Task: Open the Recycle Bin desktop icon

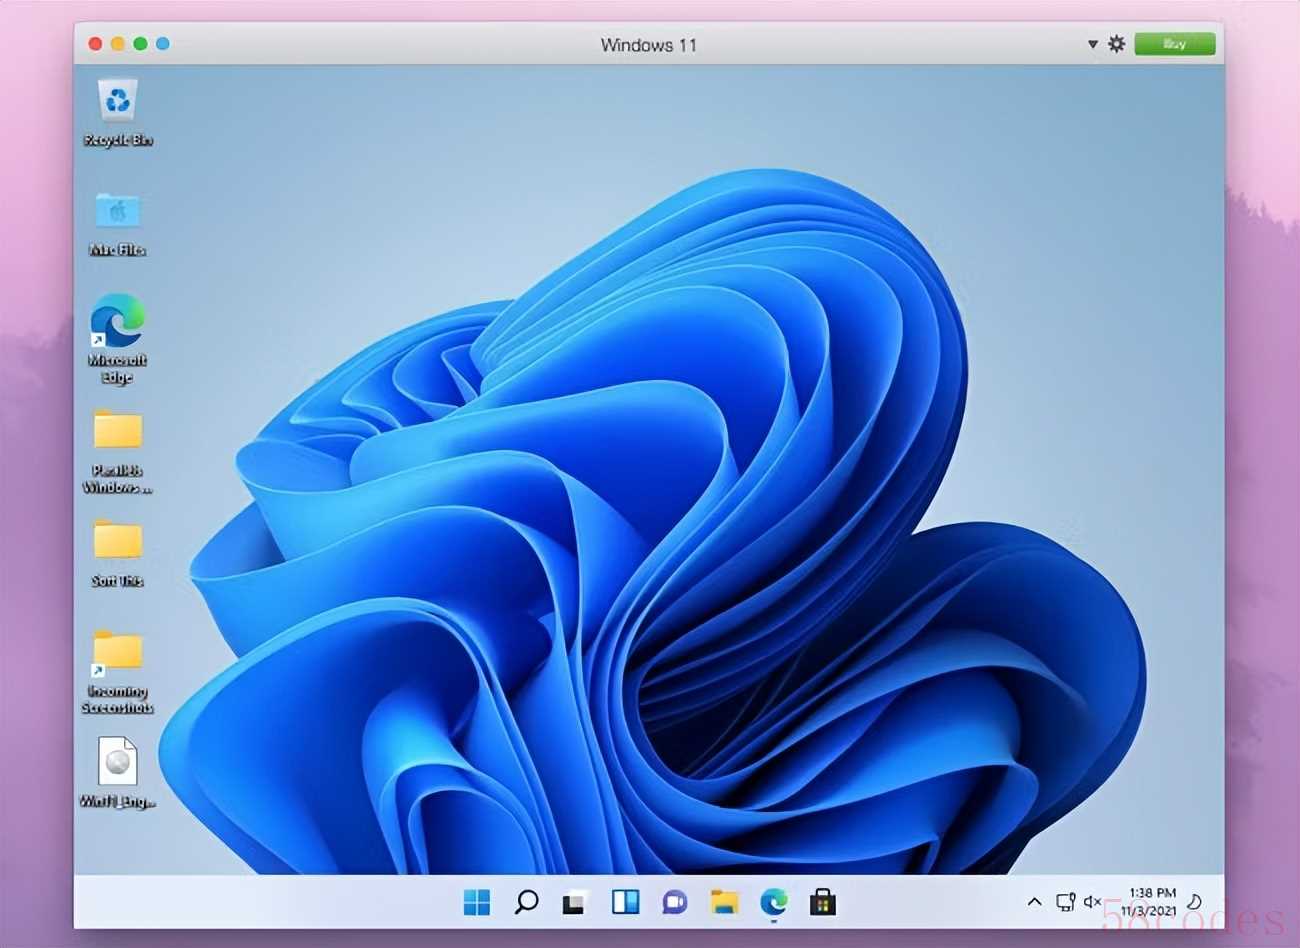Action: click(x=118, y=112)
